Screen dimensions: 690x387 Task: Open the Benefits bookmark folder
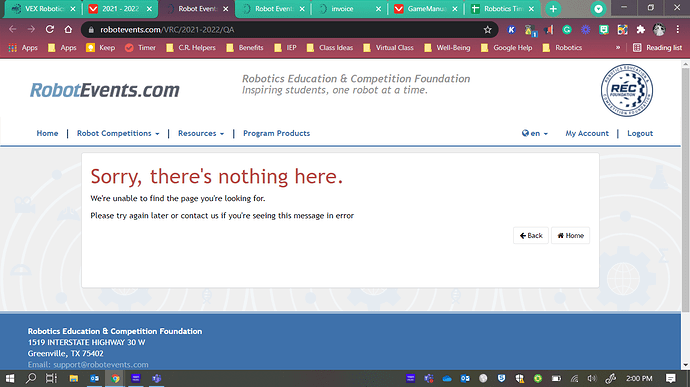click(x=245, y=48)
